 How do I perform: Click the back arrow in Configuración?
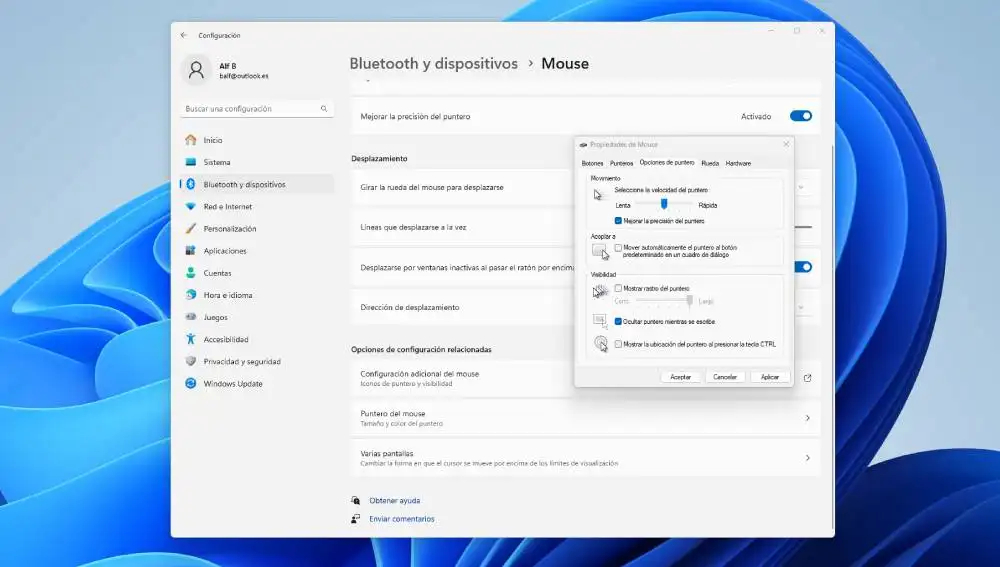184,35
